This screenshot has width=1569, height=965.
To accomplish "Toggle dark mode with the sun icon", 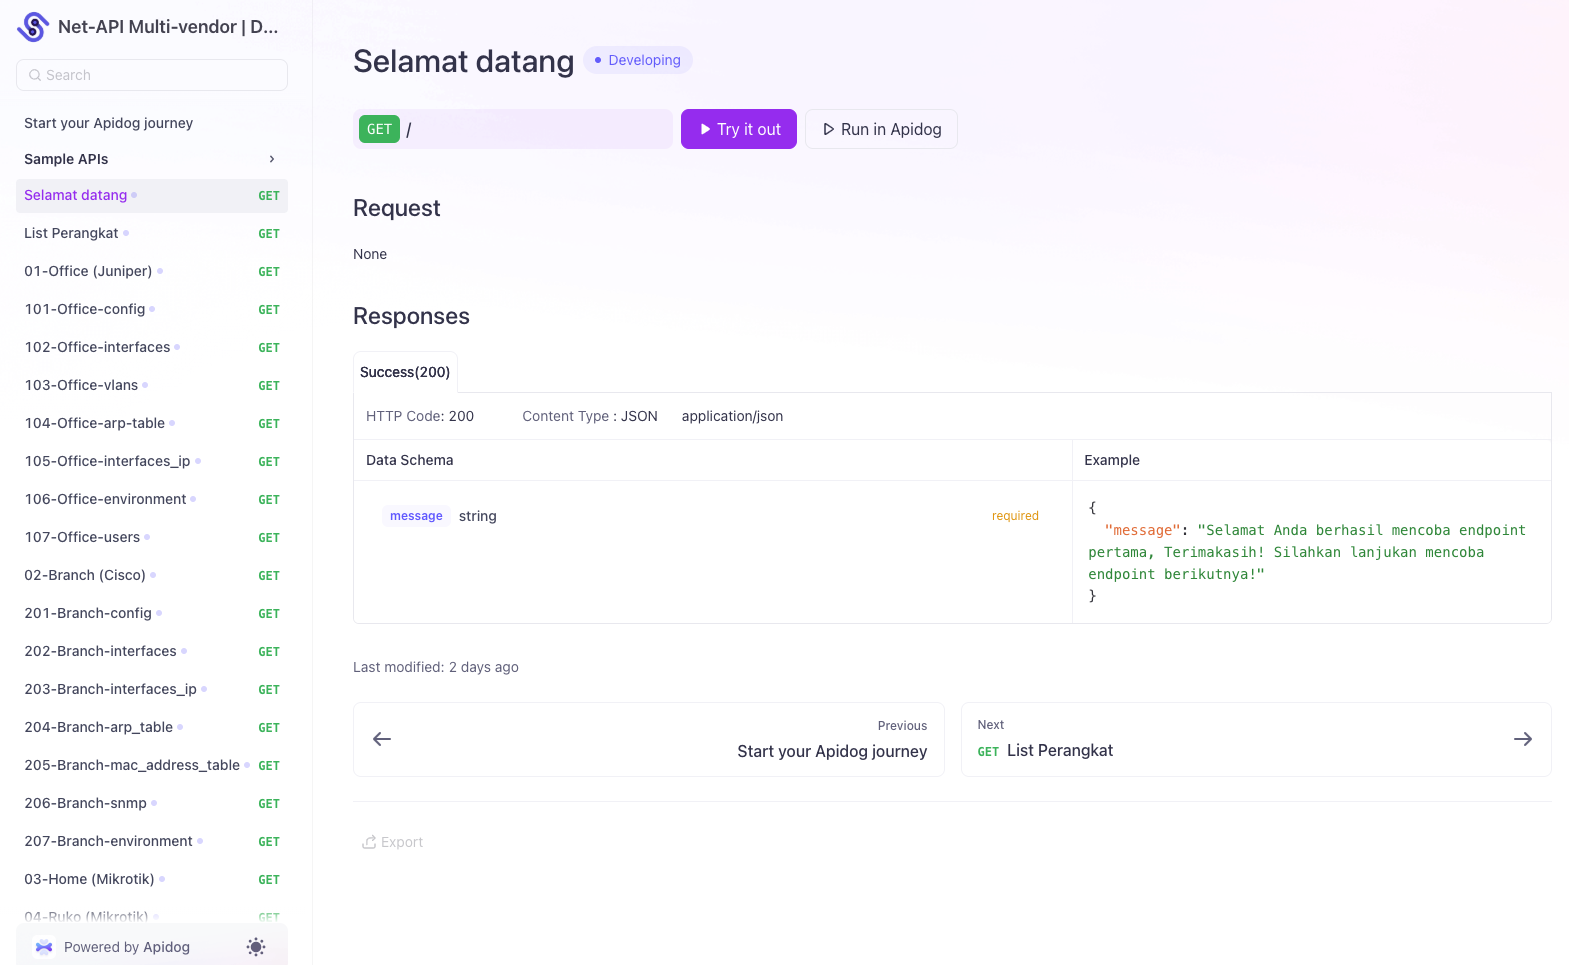I will pyautogui.click(x=256, y=947).
